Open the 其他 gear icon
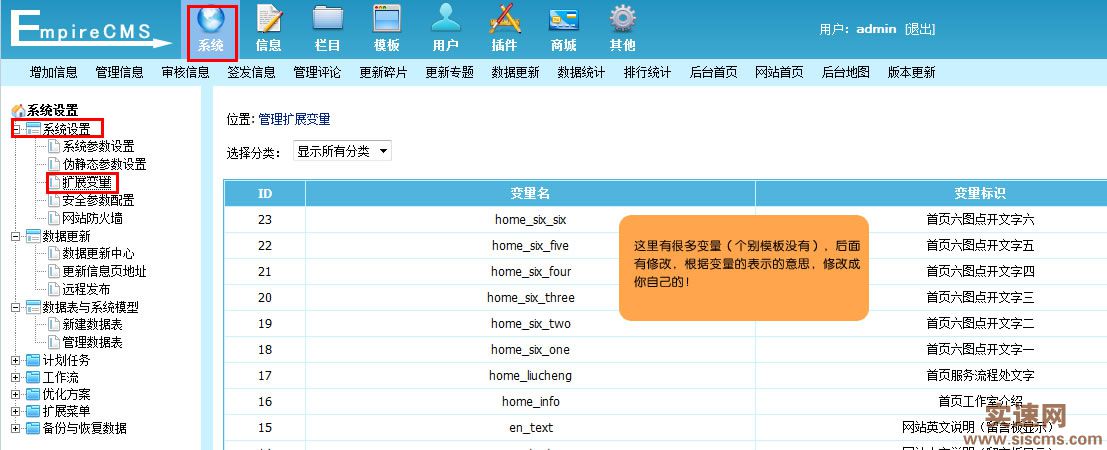Screen dimensions: 1107x450 tap(622, 19)
